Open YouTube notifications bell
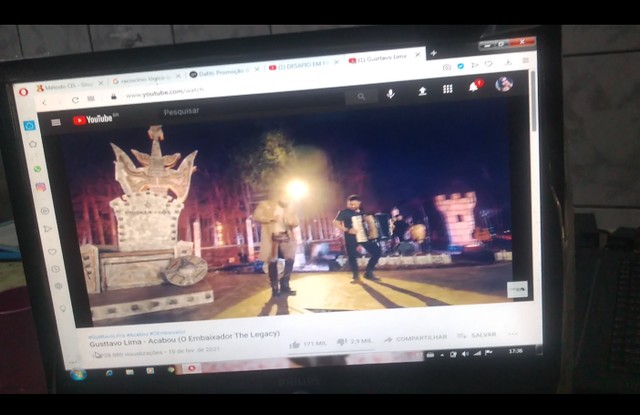This screenshot has height=415, width=640. coord(474,86)
